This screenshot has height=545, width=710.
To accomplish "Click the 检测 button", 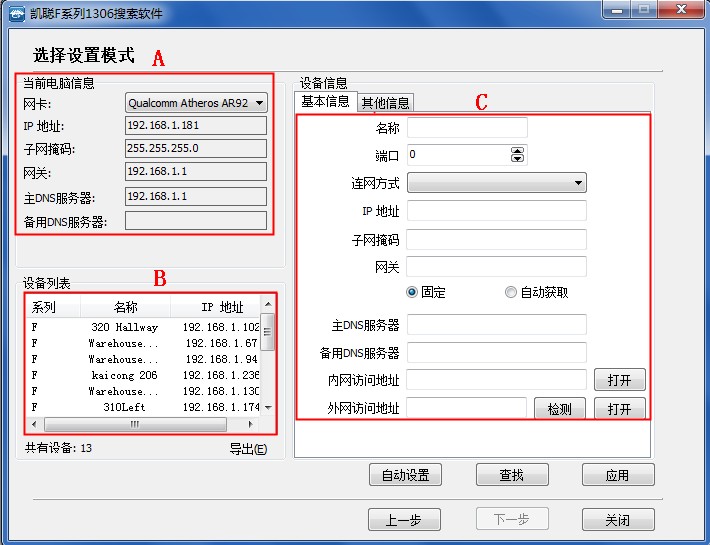I will [x=560, y=408].
